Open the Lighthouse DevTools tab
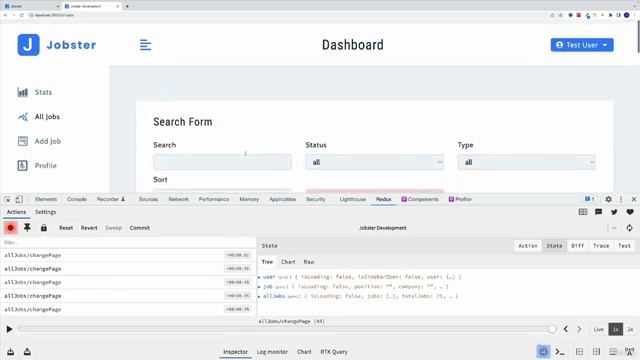640x360 pixels. 353,199
